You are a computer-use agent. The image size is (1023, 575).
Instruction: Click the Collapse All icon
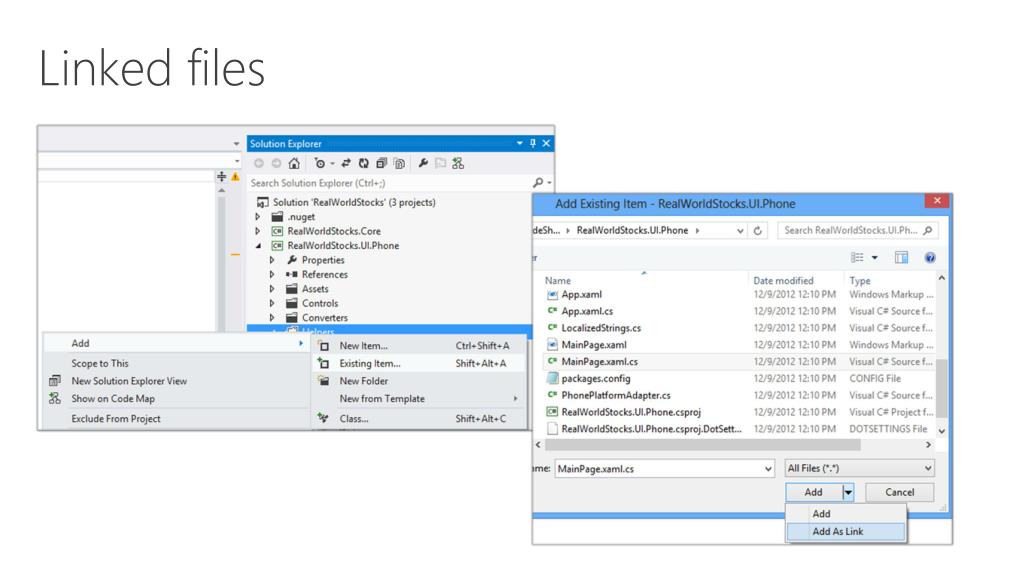tap(381, 163)
